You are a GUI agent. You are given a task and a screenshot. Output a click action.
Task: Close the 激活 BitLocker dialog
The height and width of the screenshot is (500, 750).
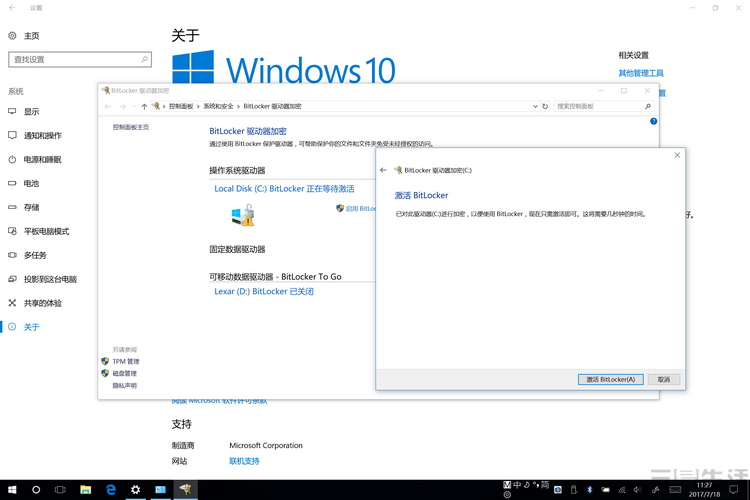[677, 155]
